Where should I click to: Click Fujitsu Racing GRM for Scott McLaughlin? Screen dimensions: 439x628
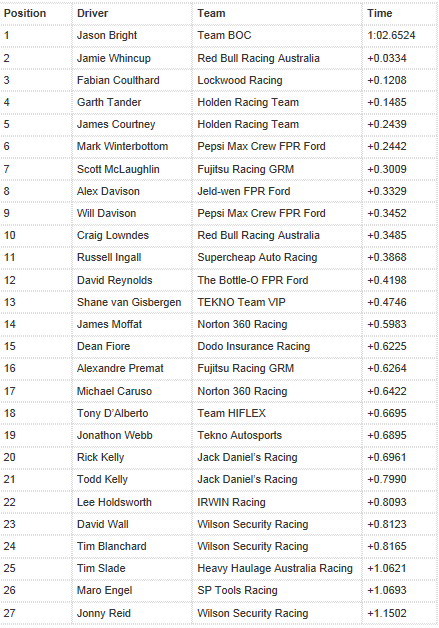[246, 169]
